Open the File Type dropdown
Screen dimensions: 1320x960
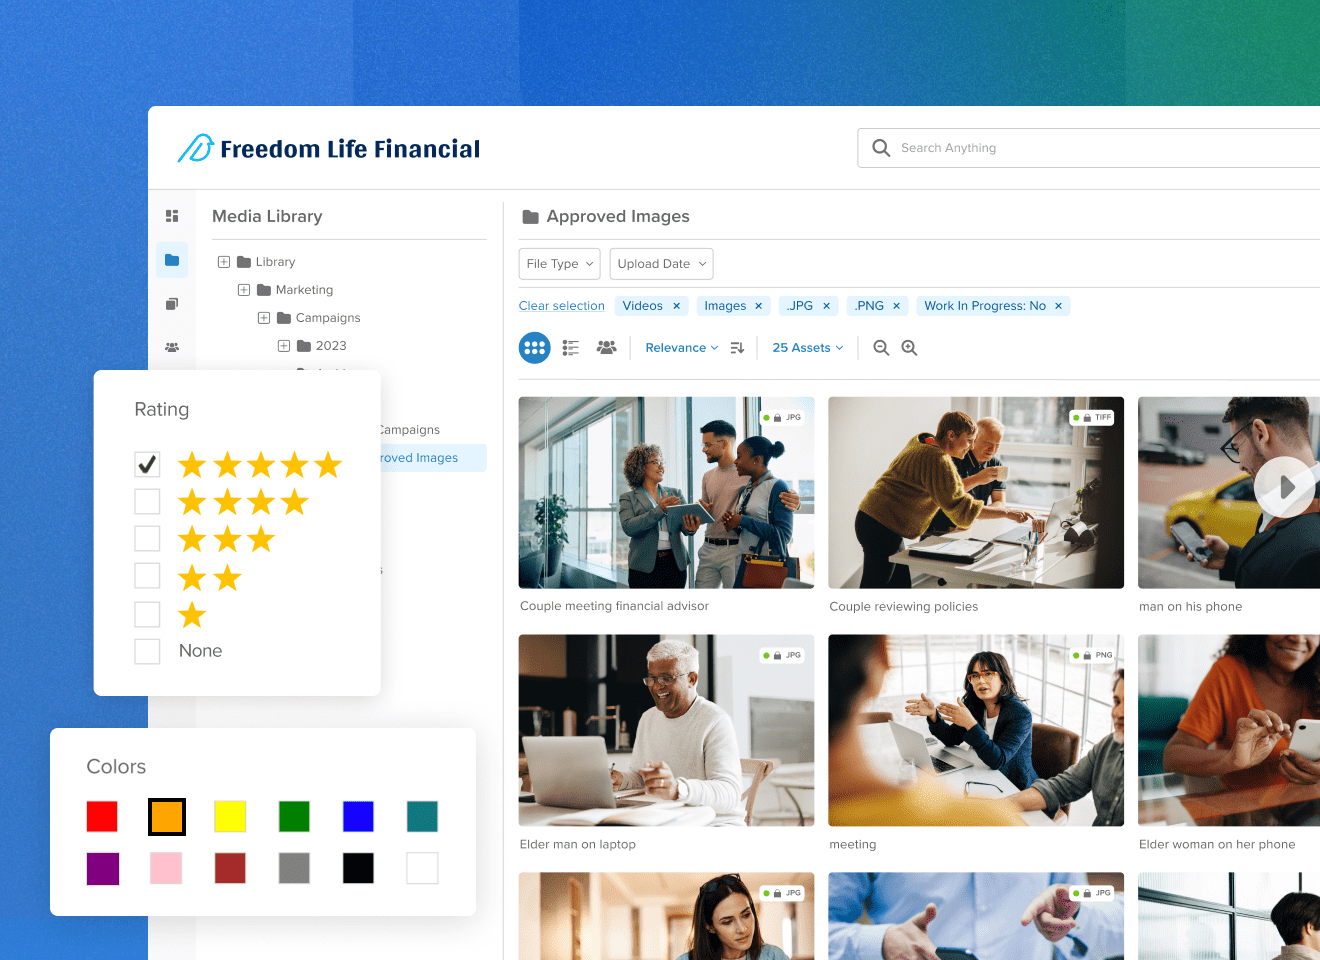pos(560,264)
